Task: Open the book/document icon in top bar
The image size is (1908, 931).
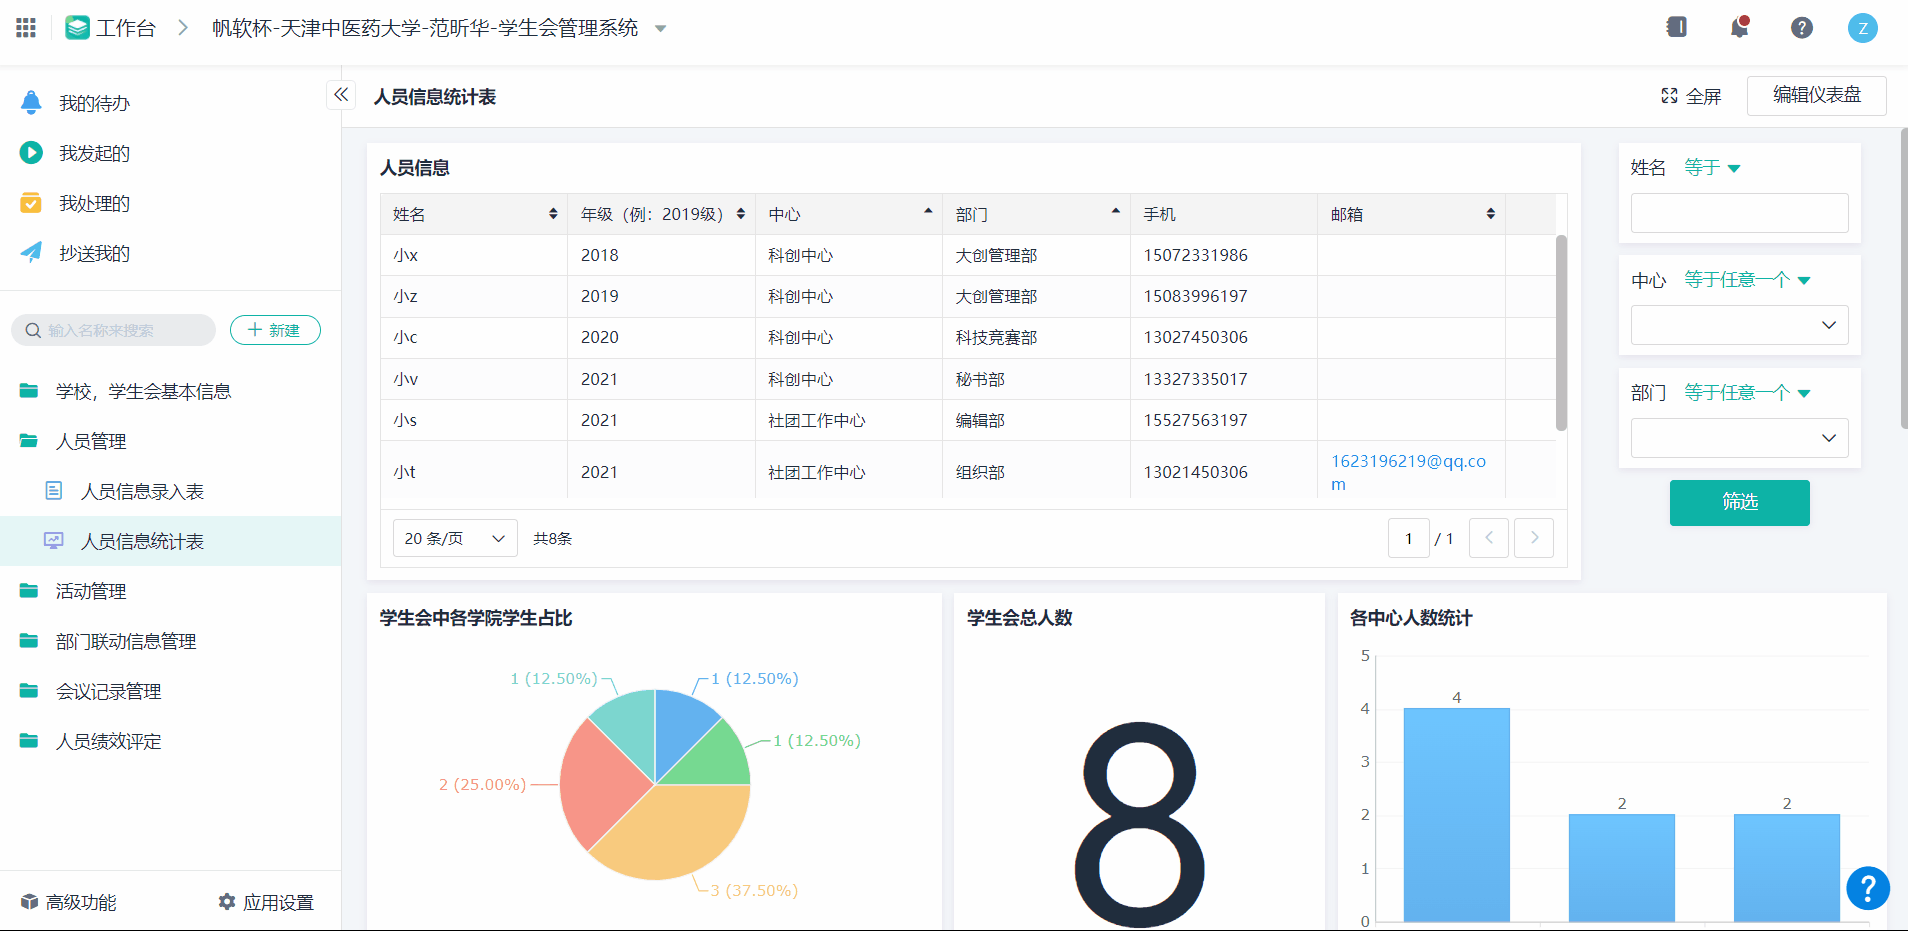Action: point(1677,28)
